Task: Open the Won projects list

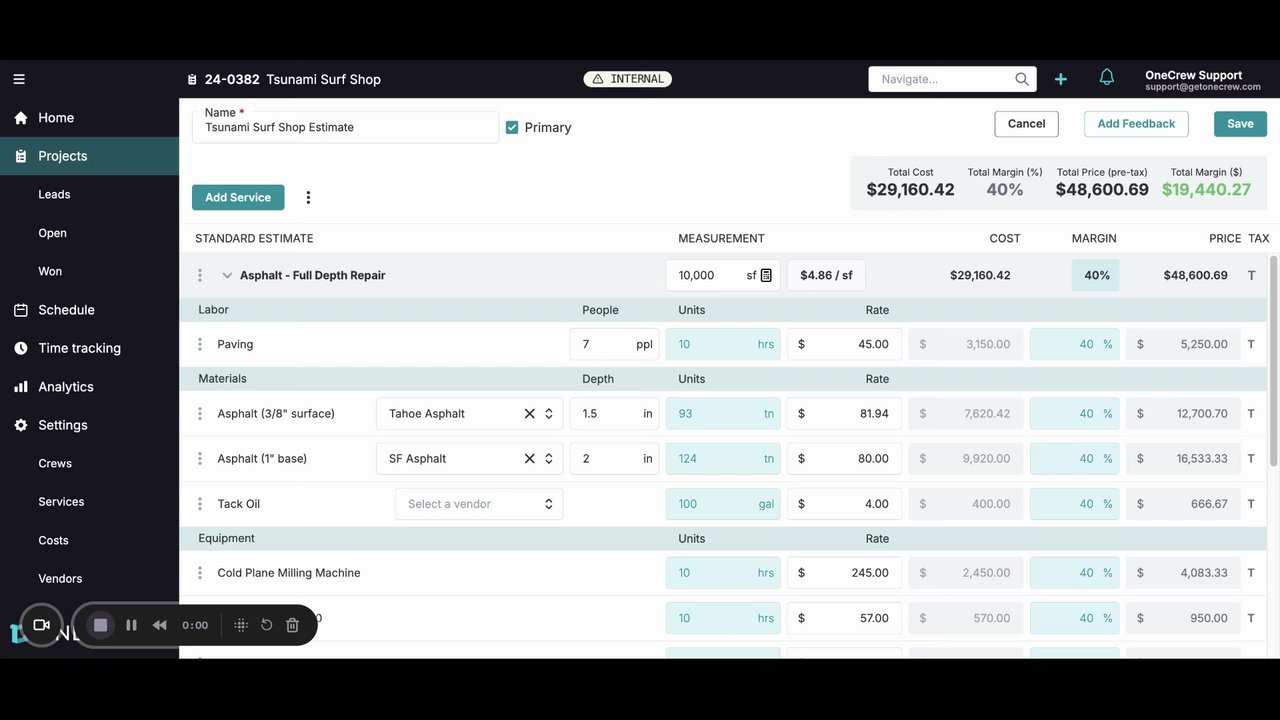Action: (50, 271)
